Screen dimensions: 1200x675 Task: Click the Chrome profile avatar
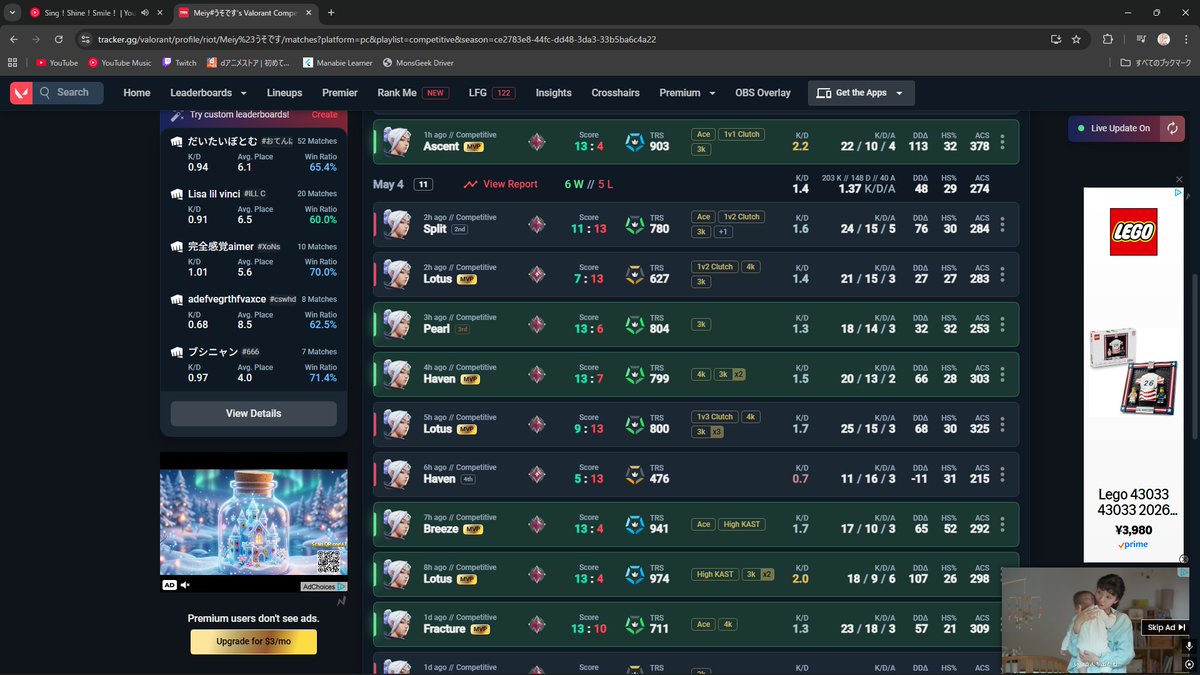click(x=1163, y=39)
